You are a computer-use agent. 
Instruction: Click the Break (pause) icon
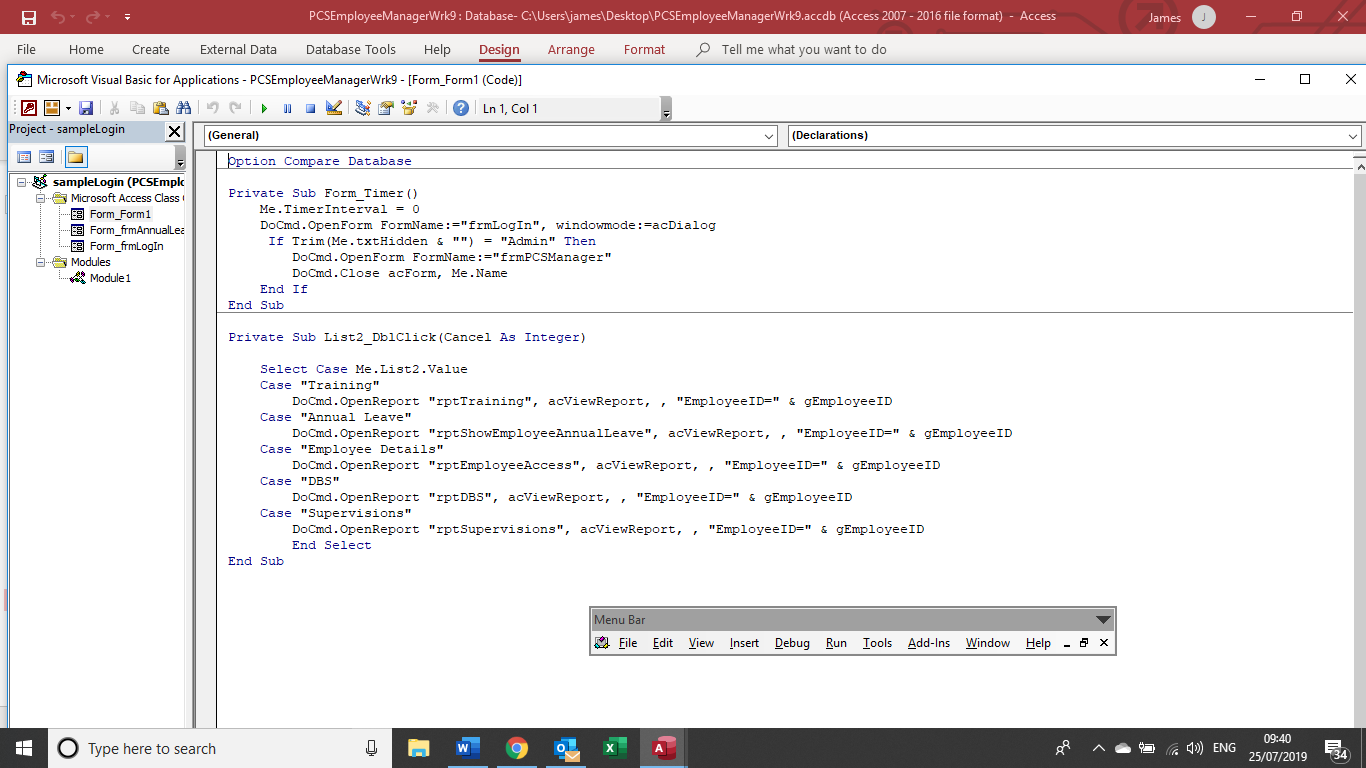point(287,108)
